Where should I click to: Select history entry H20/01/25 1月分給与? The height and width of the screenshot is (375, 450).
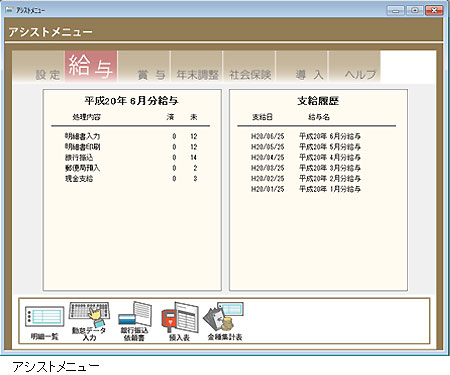[x=306, y=189]
